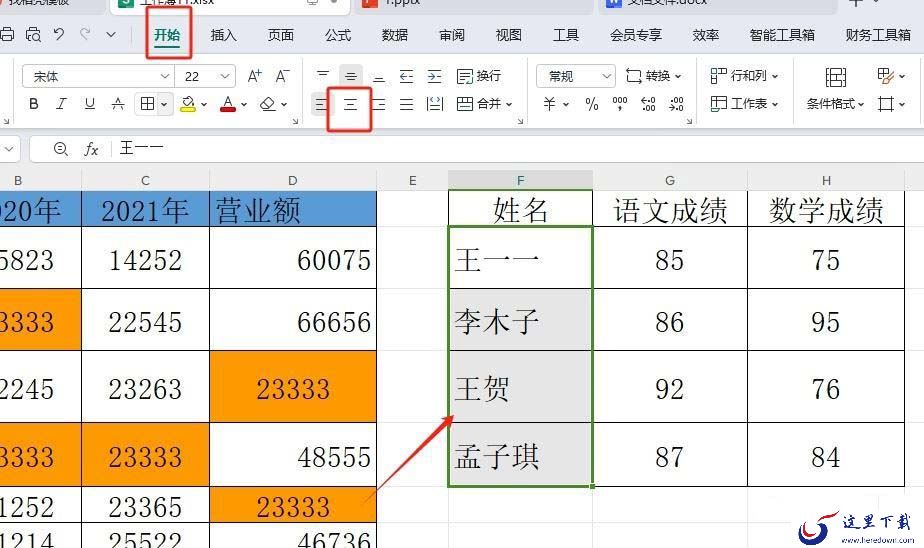Toggle top vertical alignment

(323, 75)
